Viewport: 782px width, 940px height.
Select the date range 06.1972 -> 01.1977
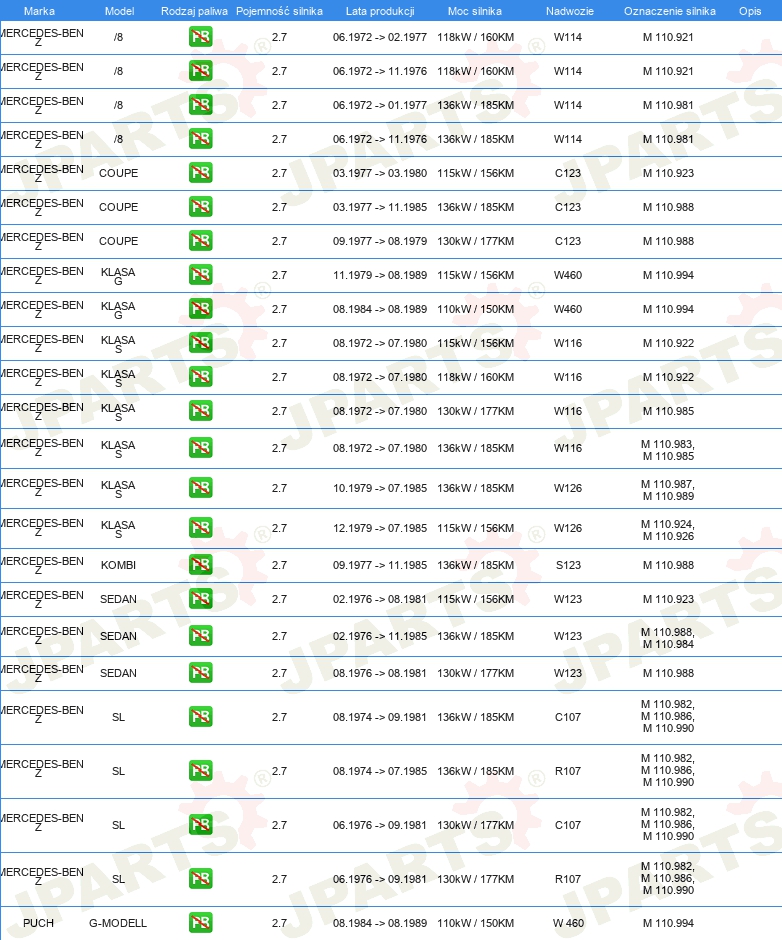tap(380, 105)
